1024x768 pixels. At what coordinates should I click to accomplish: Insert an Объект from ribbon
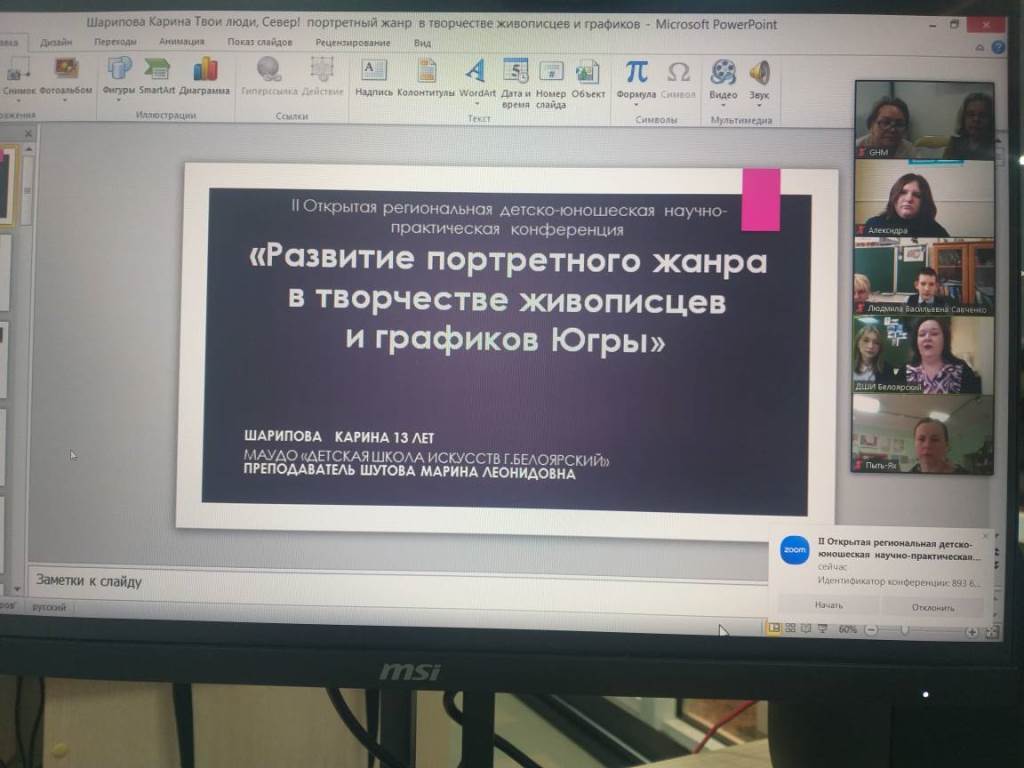tap(588, 76)
